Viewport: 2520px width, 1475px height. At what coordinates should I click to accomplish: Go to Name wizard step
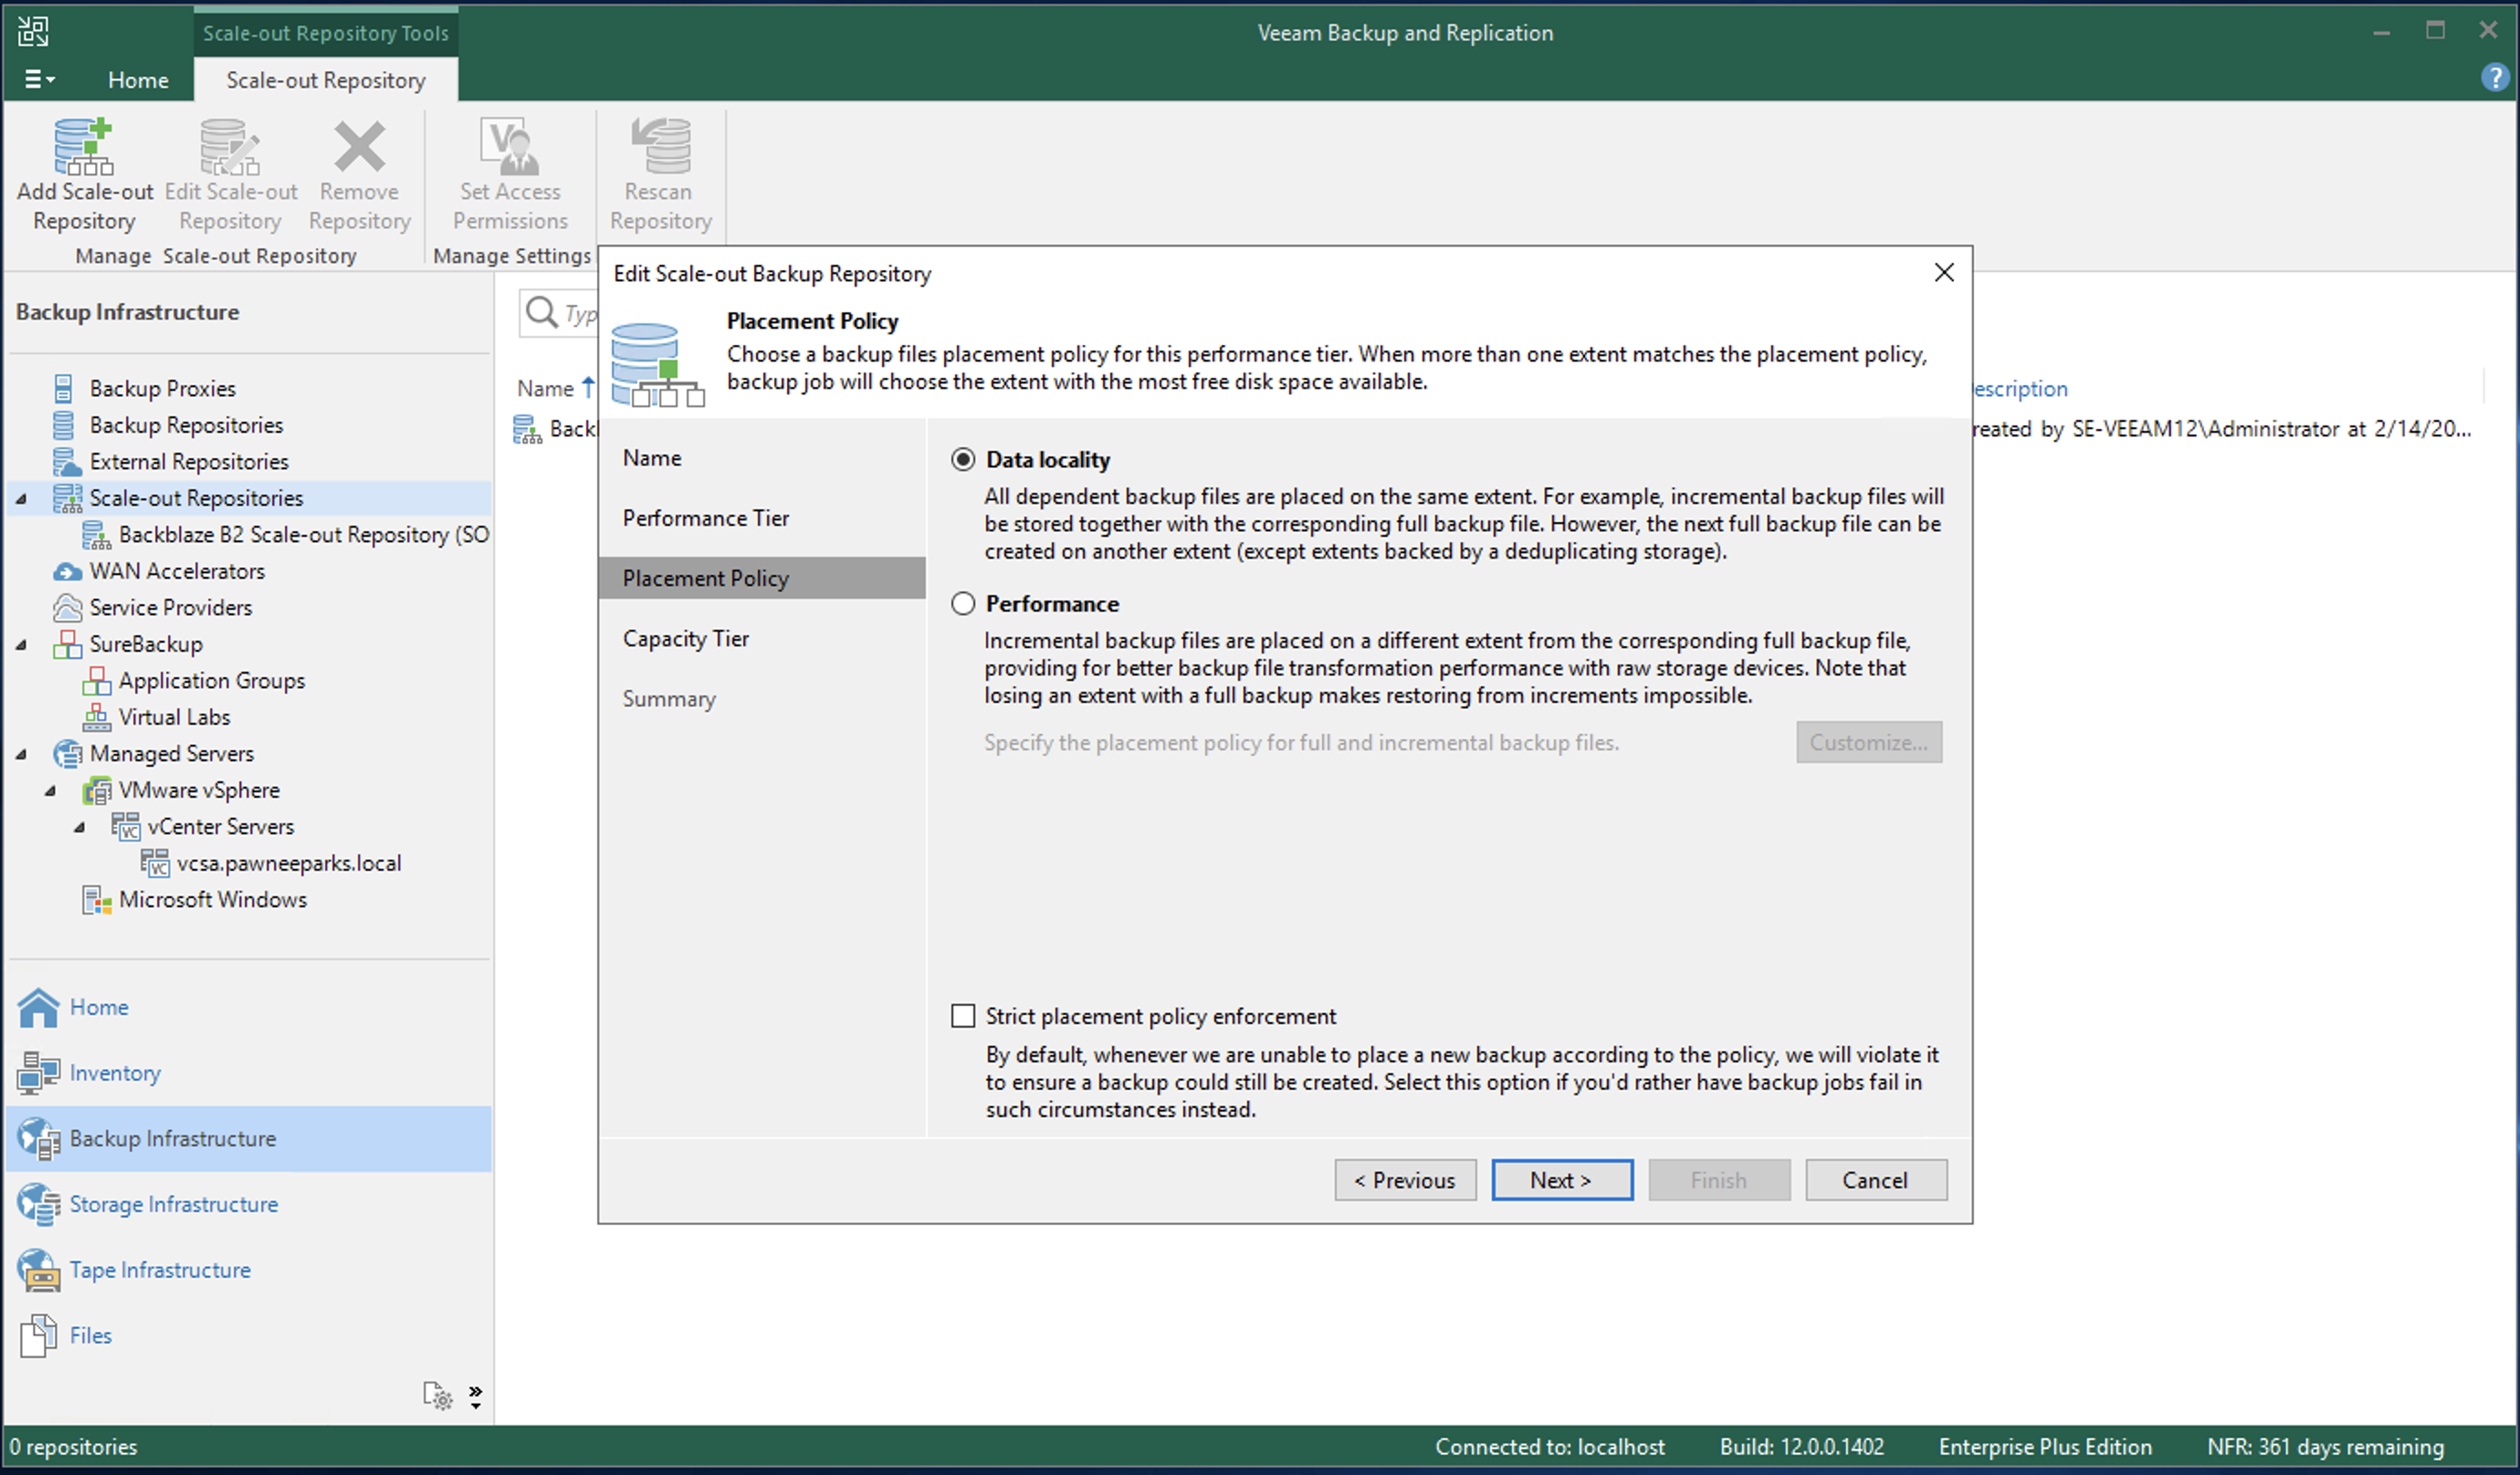click(652, 458)
